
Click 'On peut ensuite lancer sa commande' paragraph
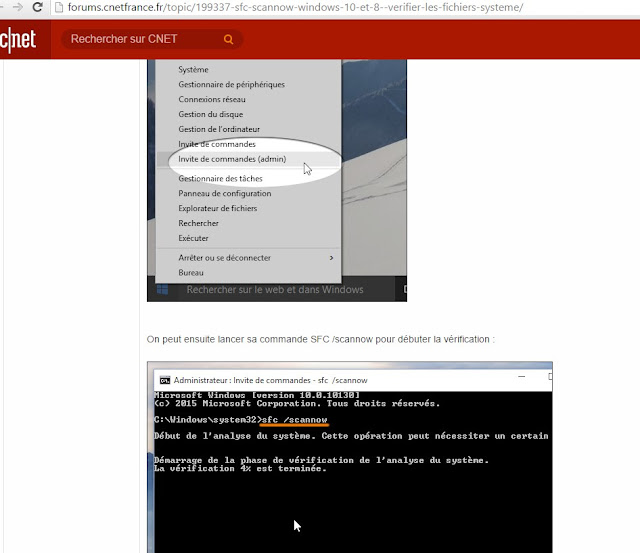(321, 339)
